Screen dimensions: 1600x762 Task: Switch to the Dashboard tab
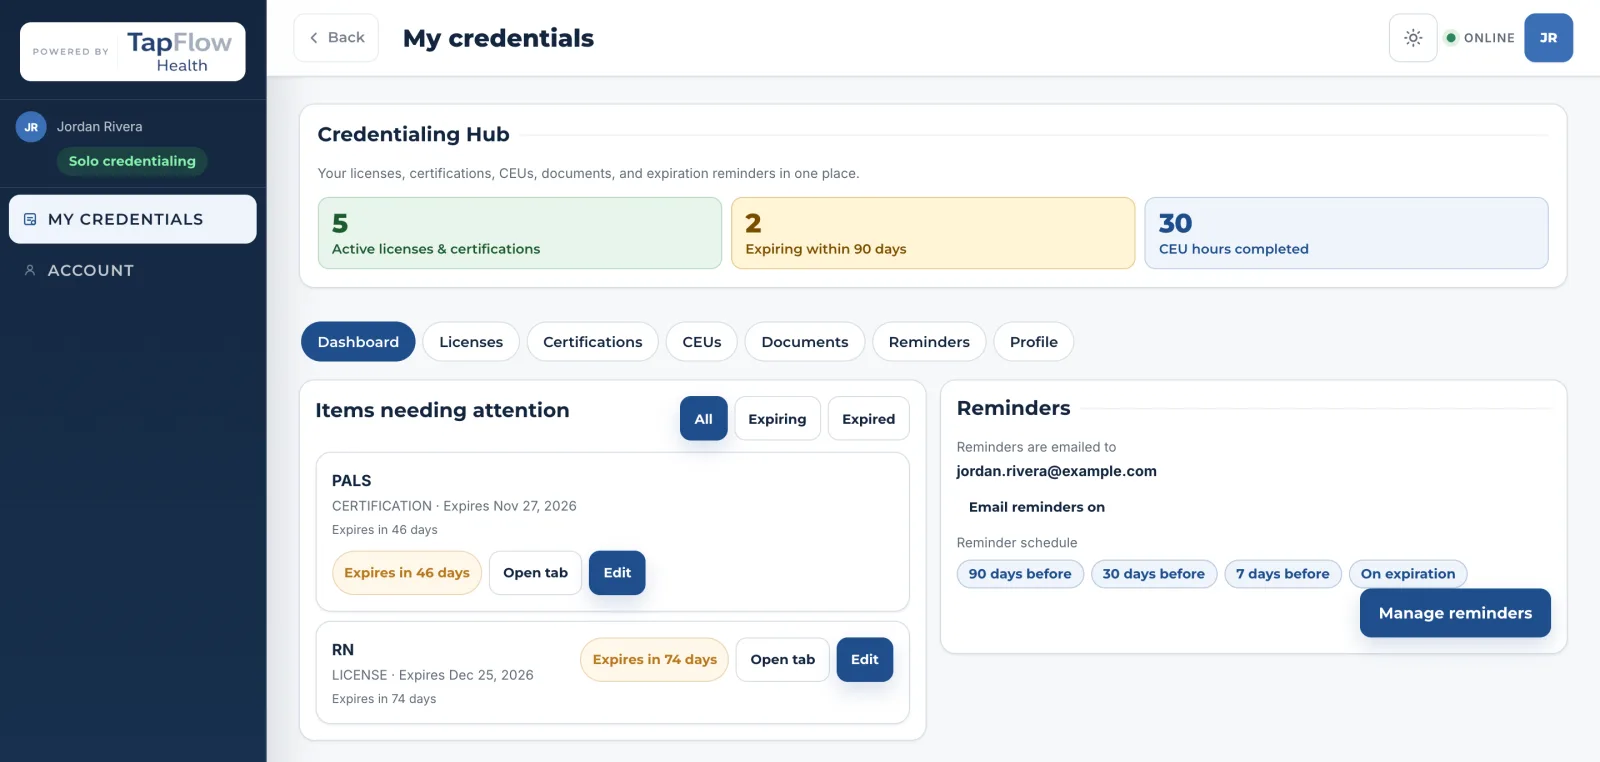358,342
